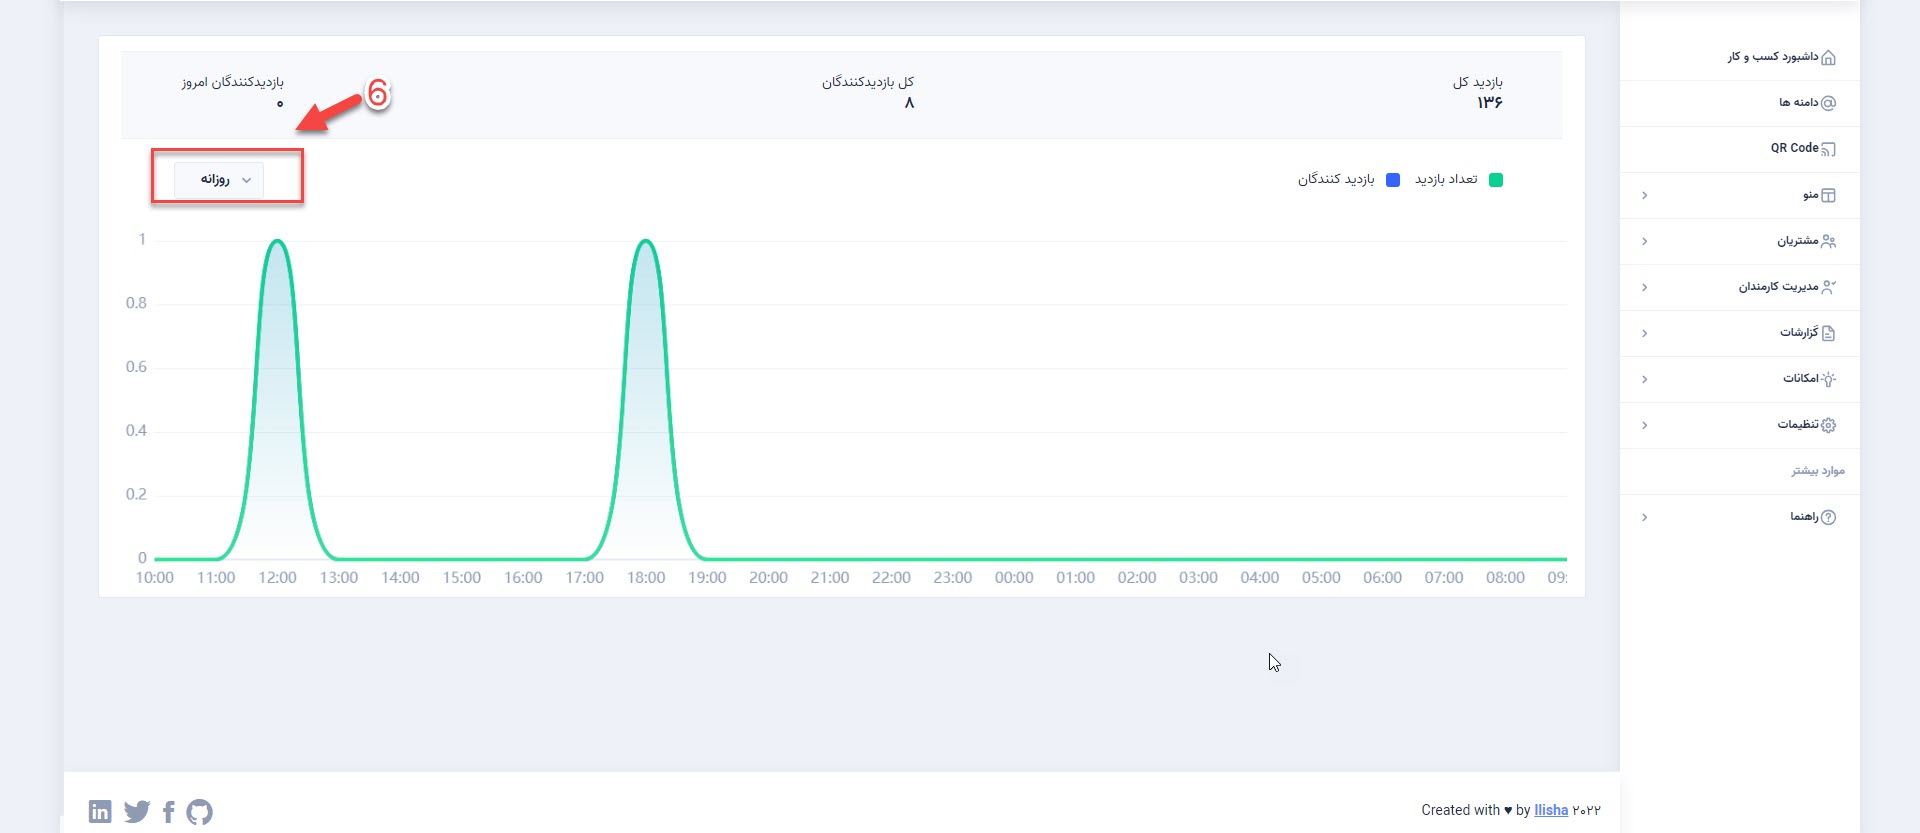
Task: Expand the staff management chevron
Action: [x=1644, y=287]
